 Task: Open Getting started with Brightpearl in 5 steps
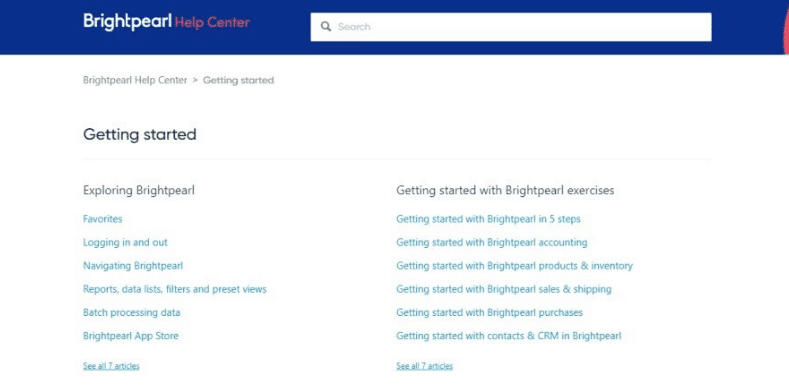(x=489, y=219)
